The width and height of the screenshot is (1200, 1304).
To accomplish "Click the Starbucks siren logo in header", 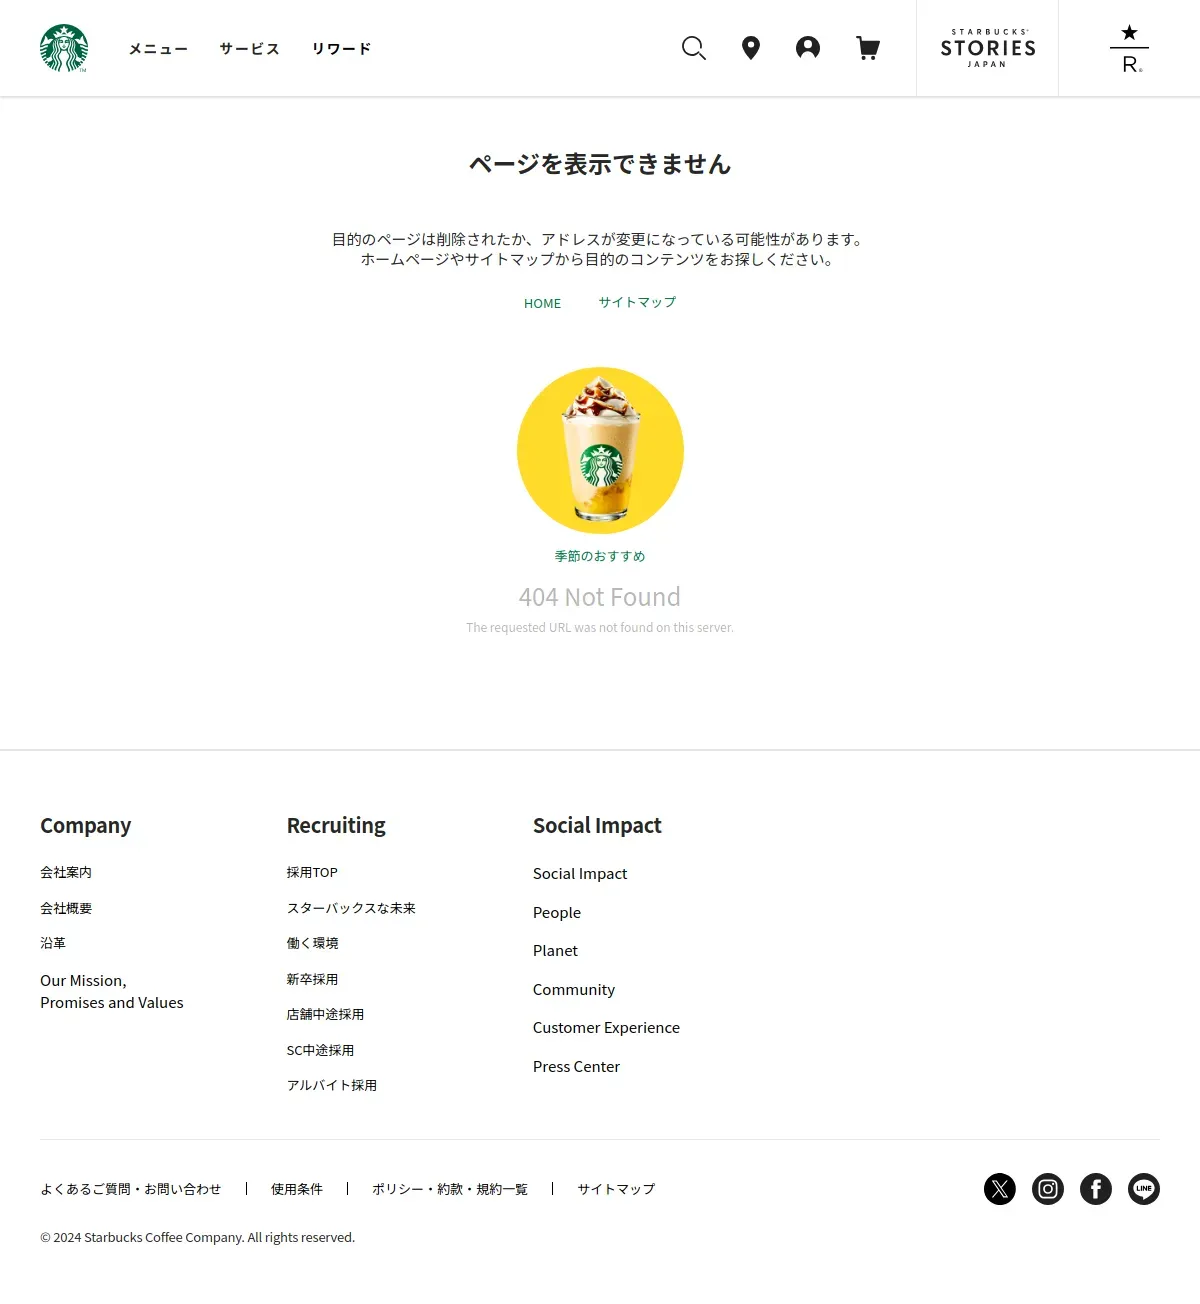I will [x=64, y=48].
